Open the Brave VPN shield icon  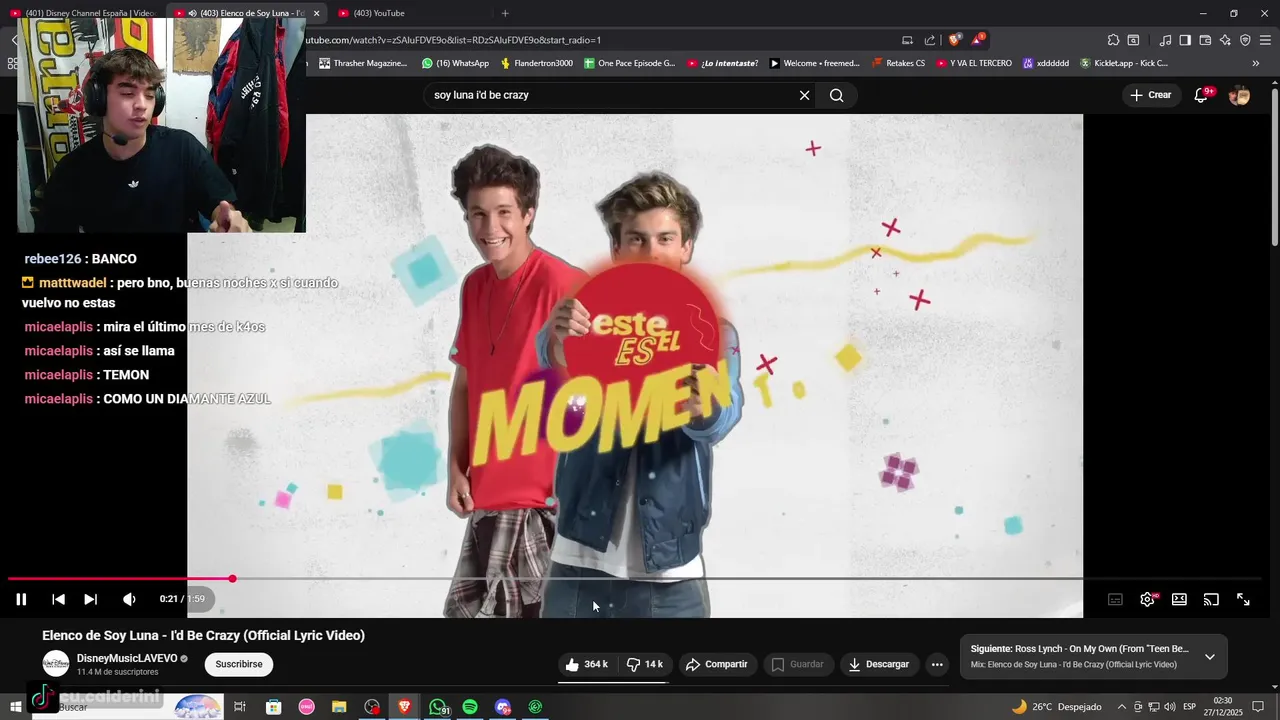click(x=1245, y=40)
